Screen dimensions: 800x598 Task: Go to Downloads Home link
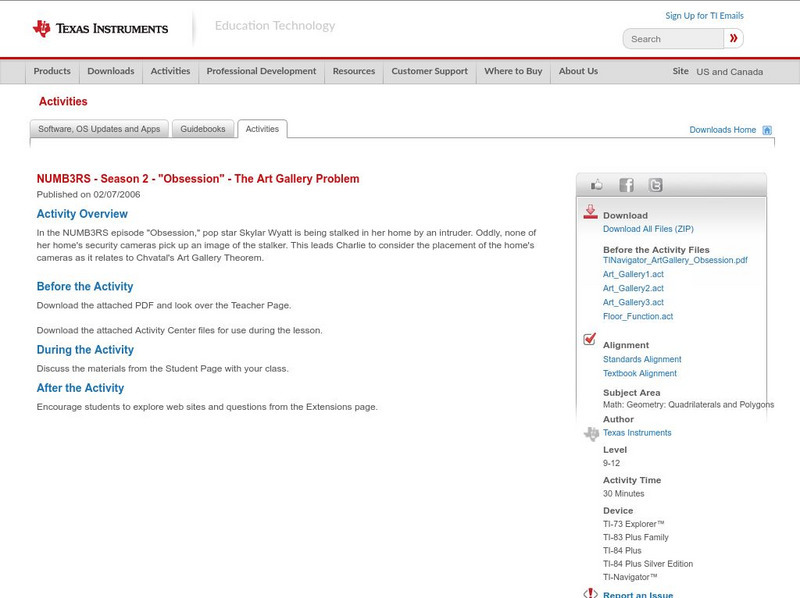(722, 130)
